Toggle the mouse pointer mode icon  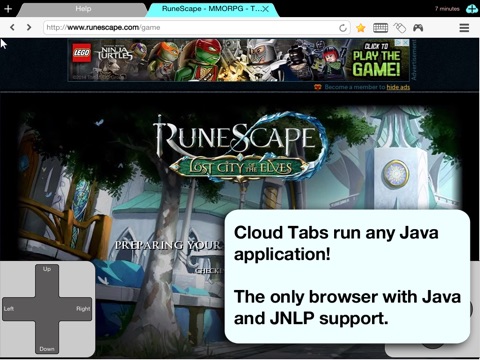(x=400, y=28)
